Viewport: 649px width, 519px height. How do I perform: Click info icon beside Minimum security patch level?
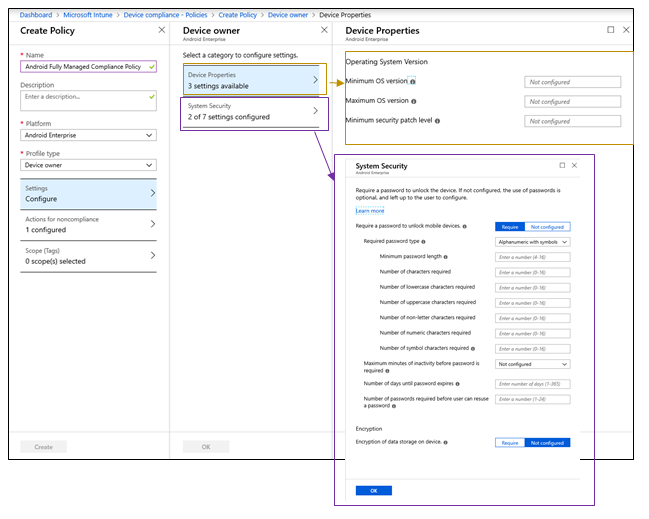coord(437,121)
